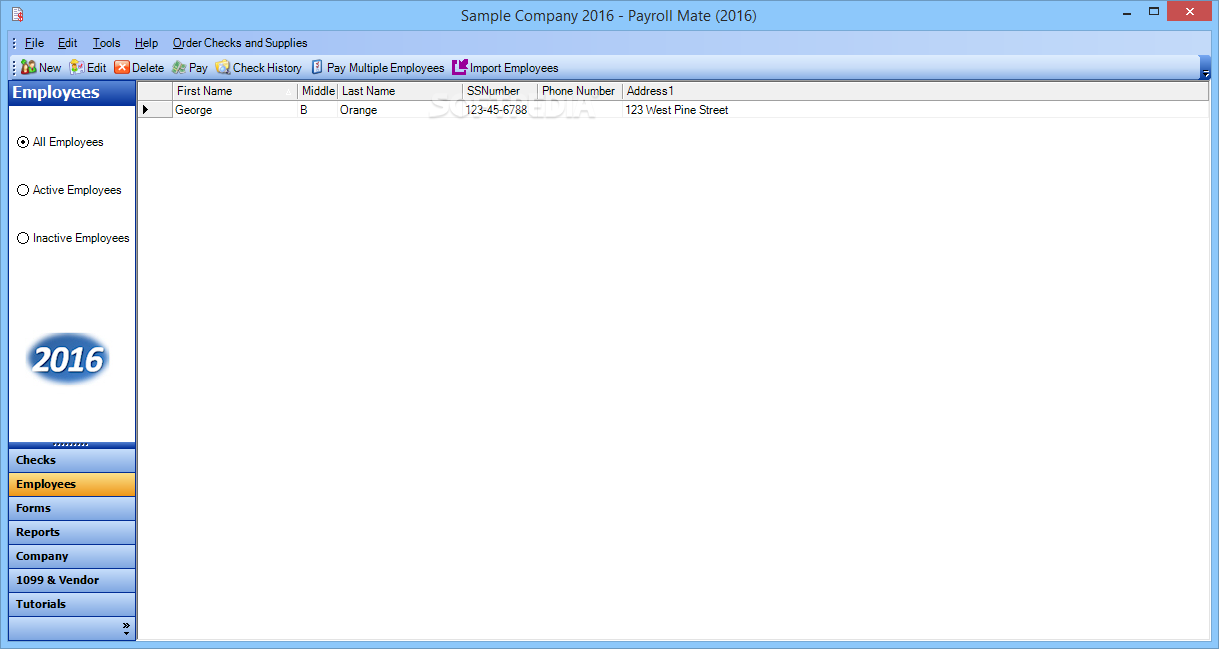Expand navigation pane options chevron
Image resolution: width=1219 pixels, height=649 pixels.
126,628
